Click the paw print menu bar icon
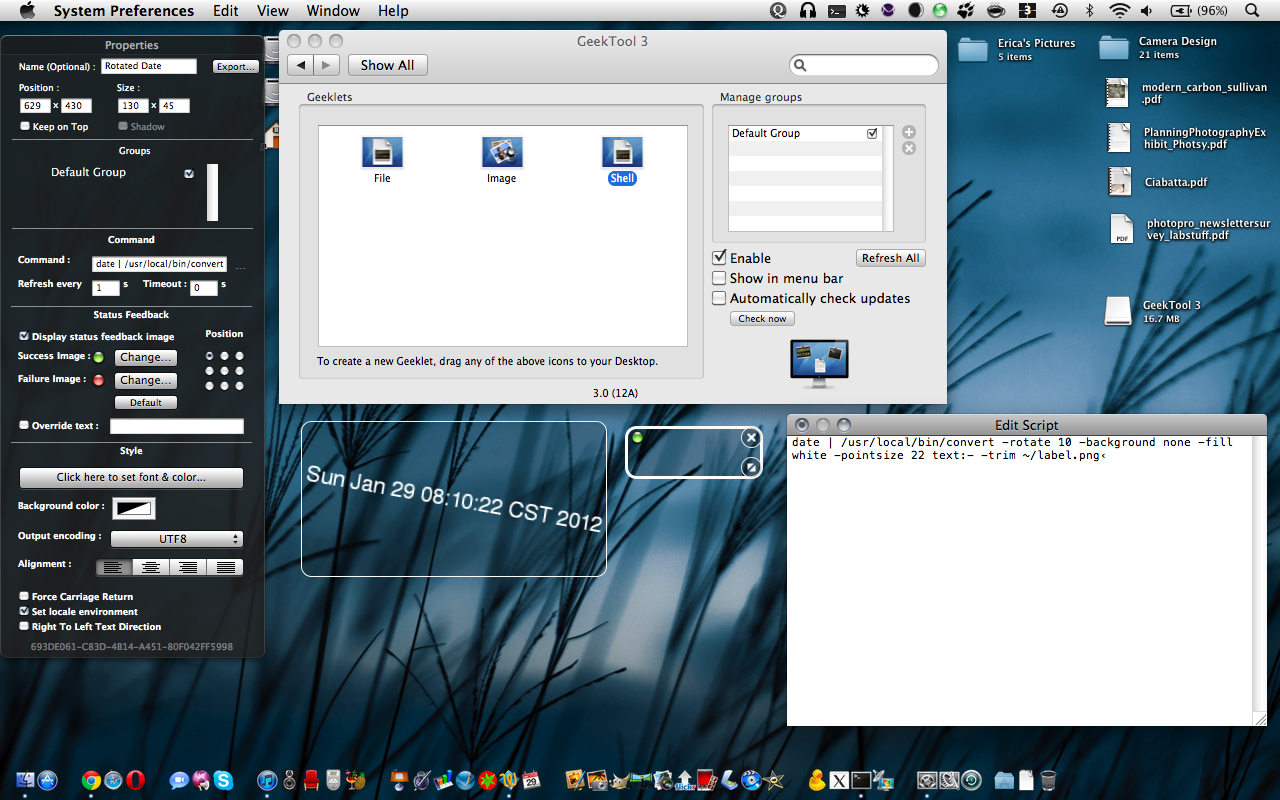The height and width of the screenshot is (800, 1280). [966, 11]
